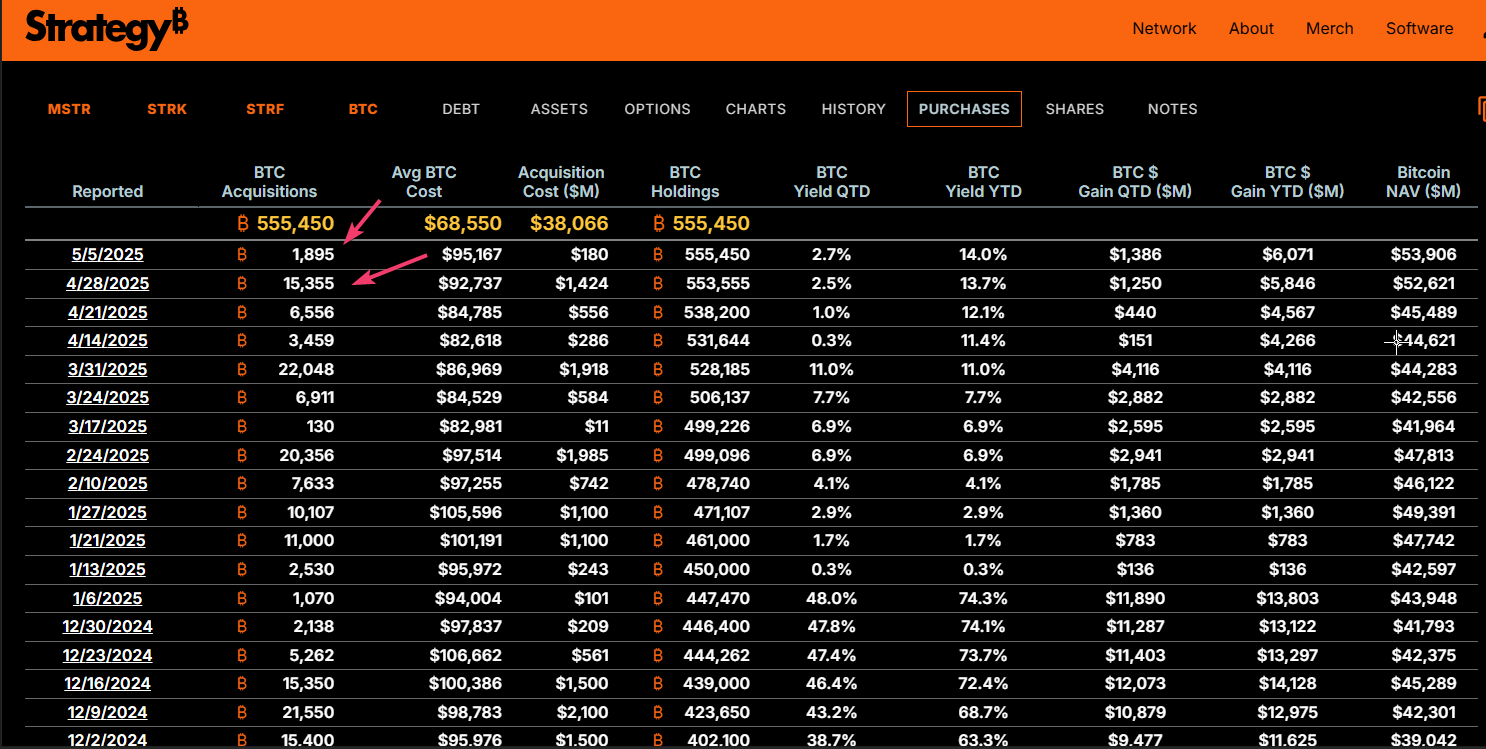The image size is (1486, 749).
Task: Click the Bitcoin icon on the 5/5/2025 acquisitions row
Action: 241,254
